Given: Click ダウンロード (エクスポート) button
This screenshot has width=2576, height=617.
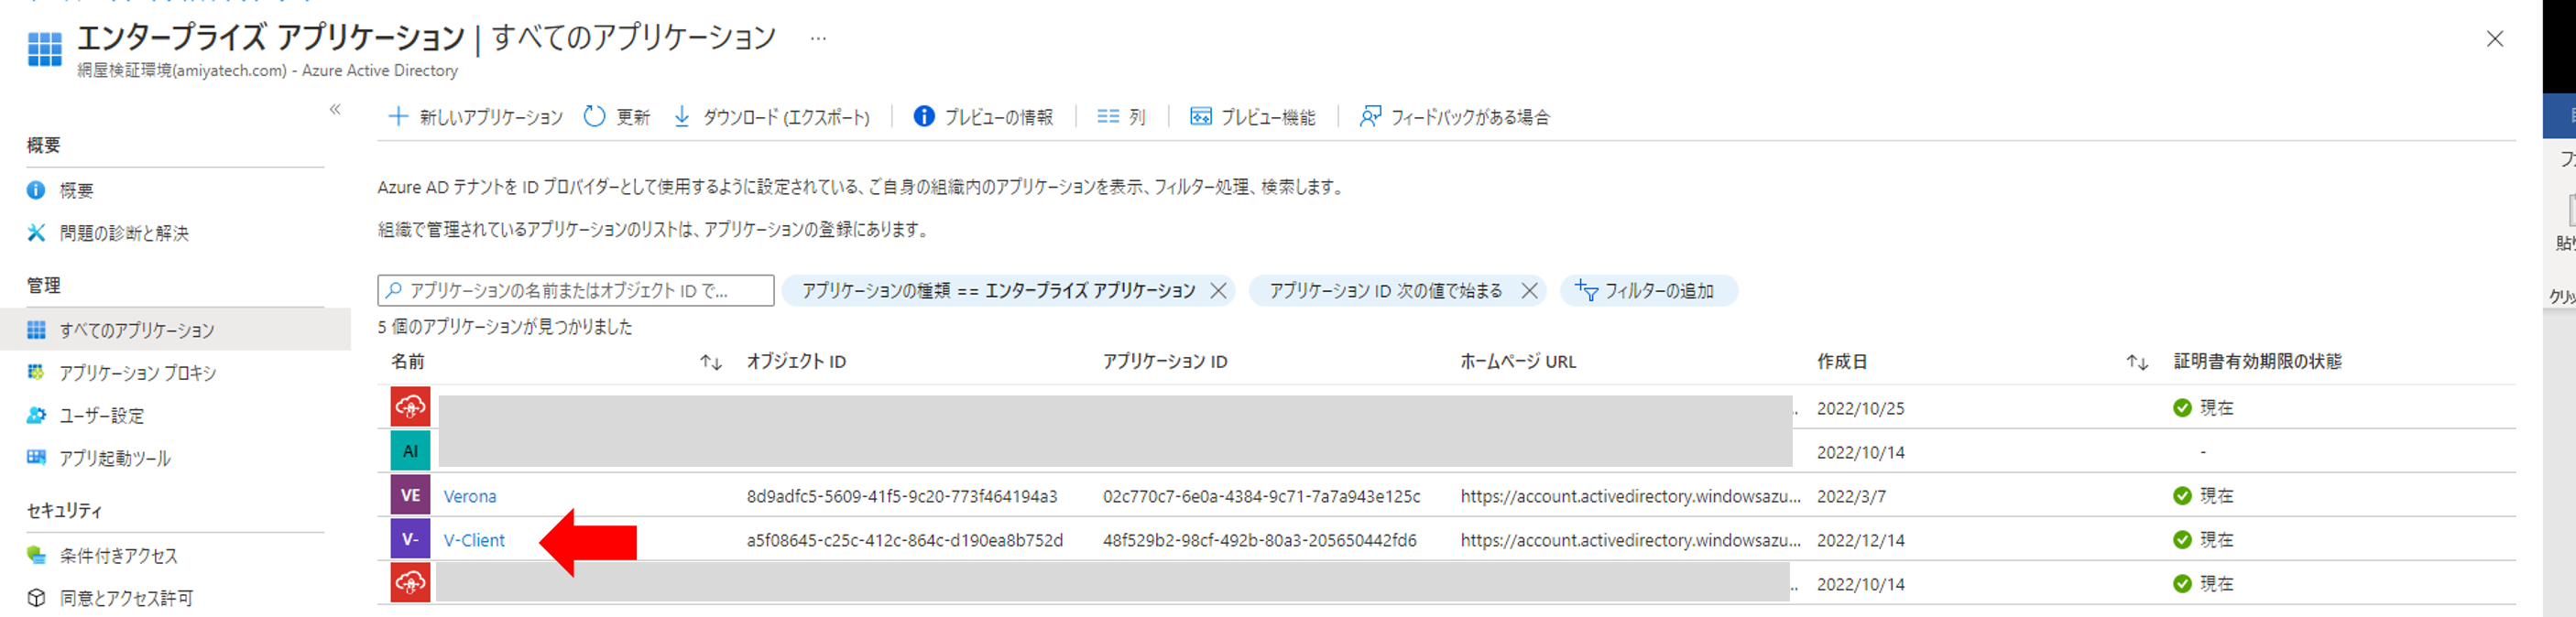Looking at the screenshot, I should 770,117.
